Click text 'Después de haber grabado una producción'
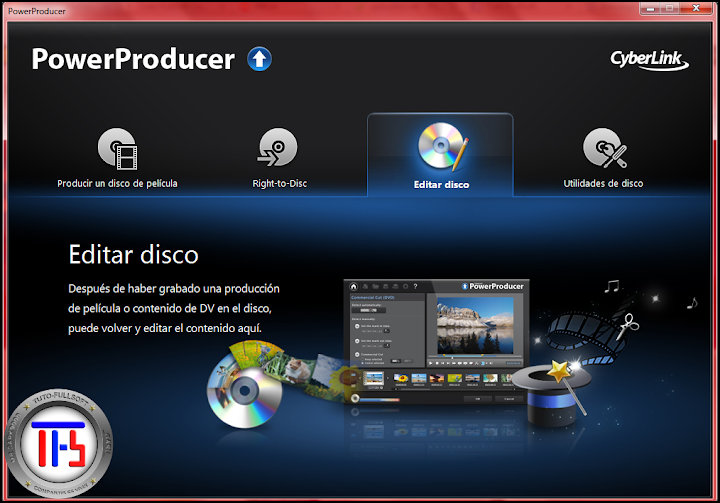The height and width of the screenshot is (503, 720). point(174,288)
